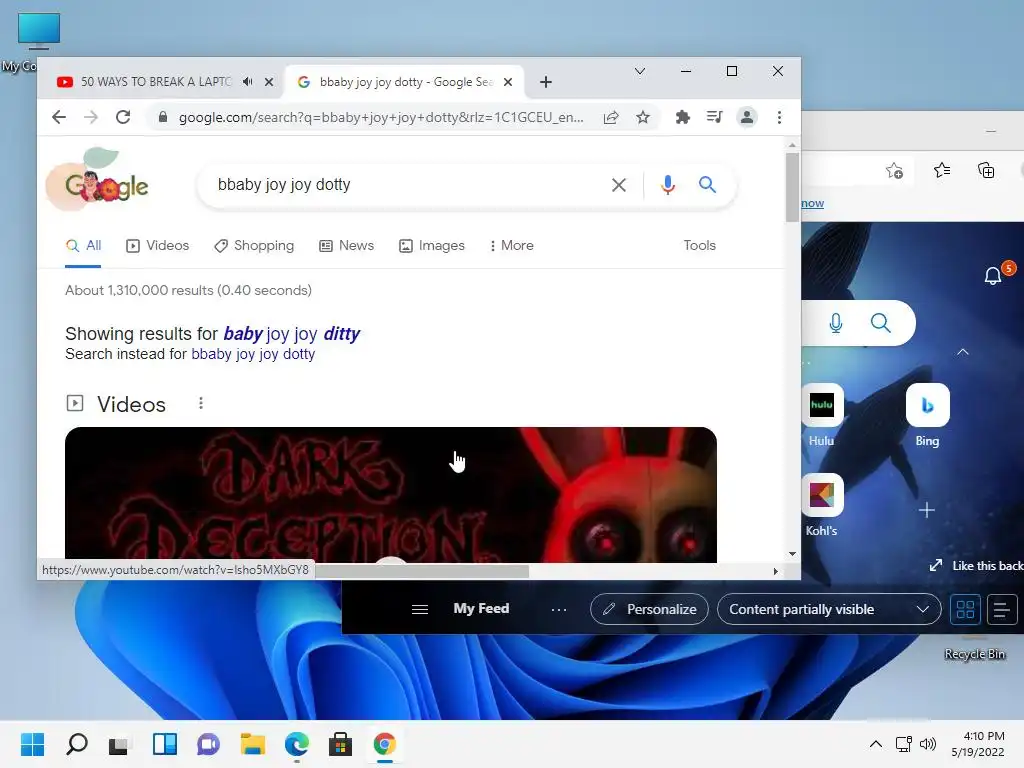The width and height of the screenshot is (1024, 768).
Task: Open My Feed three-dot options
Action: (559, 609)
